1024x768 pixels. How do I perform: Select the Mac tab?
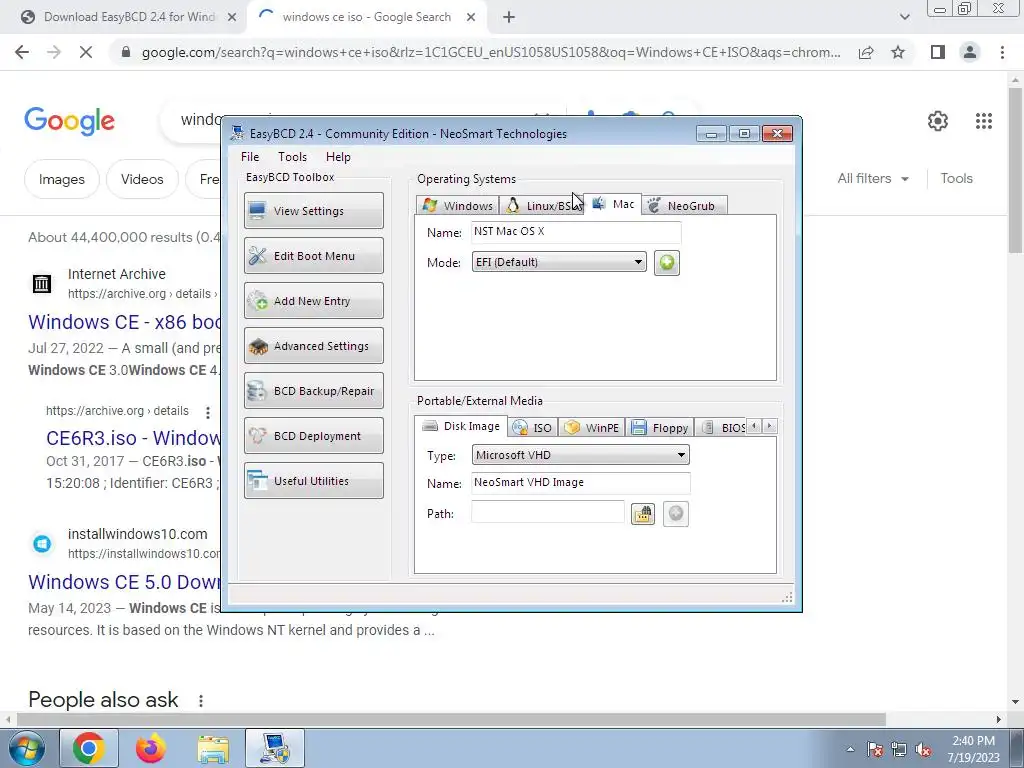(x=613, y=204)
